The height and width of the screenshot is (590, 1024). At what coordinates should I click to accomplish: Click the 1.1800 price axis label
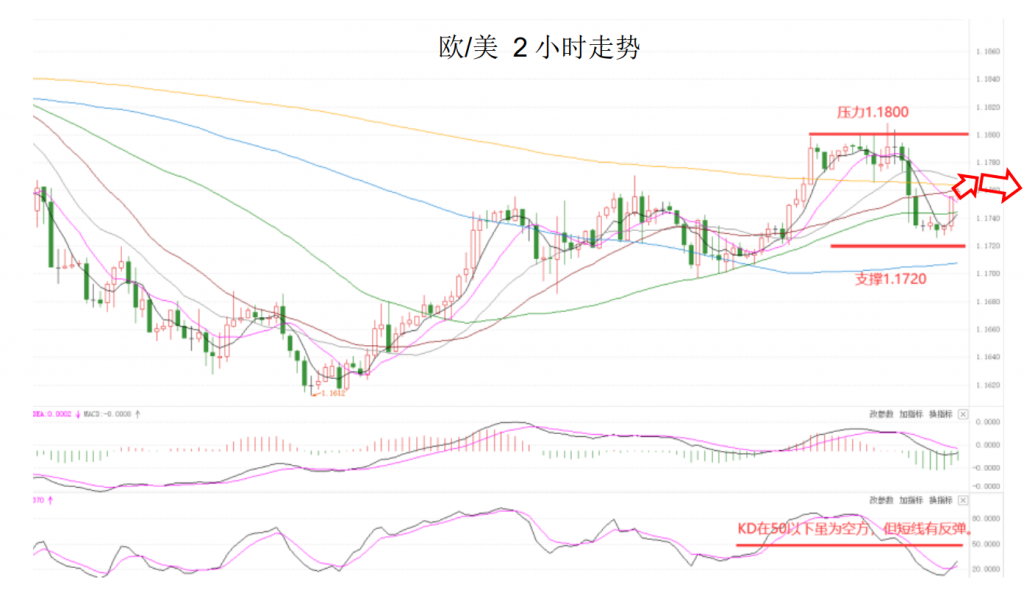coord(988,135)
